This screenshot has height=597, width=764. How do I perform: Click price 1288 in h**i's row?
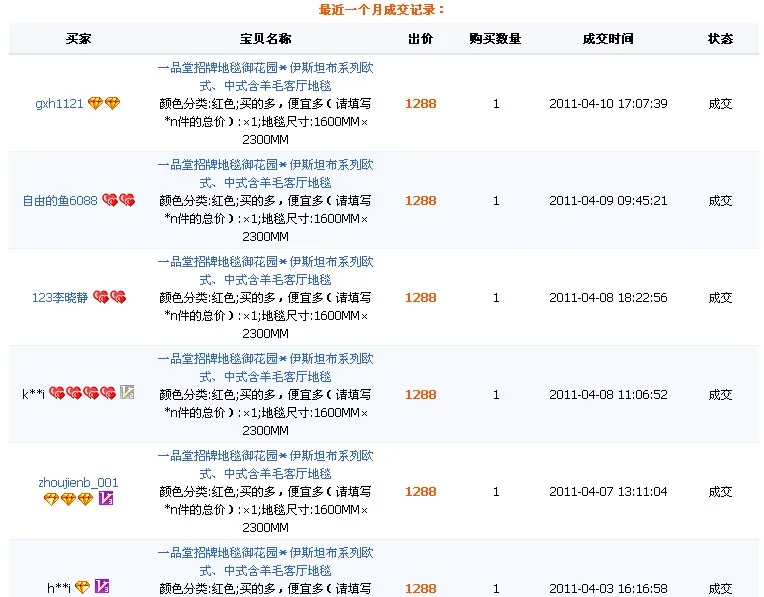pyautogui.click(x=420, y=588)
